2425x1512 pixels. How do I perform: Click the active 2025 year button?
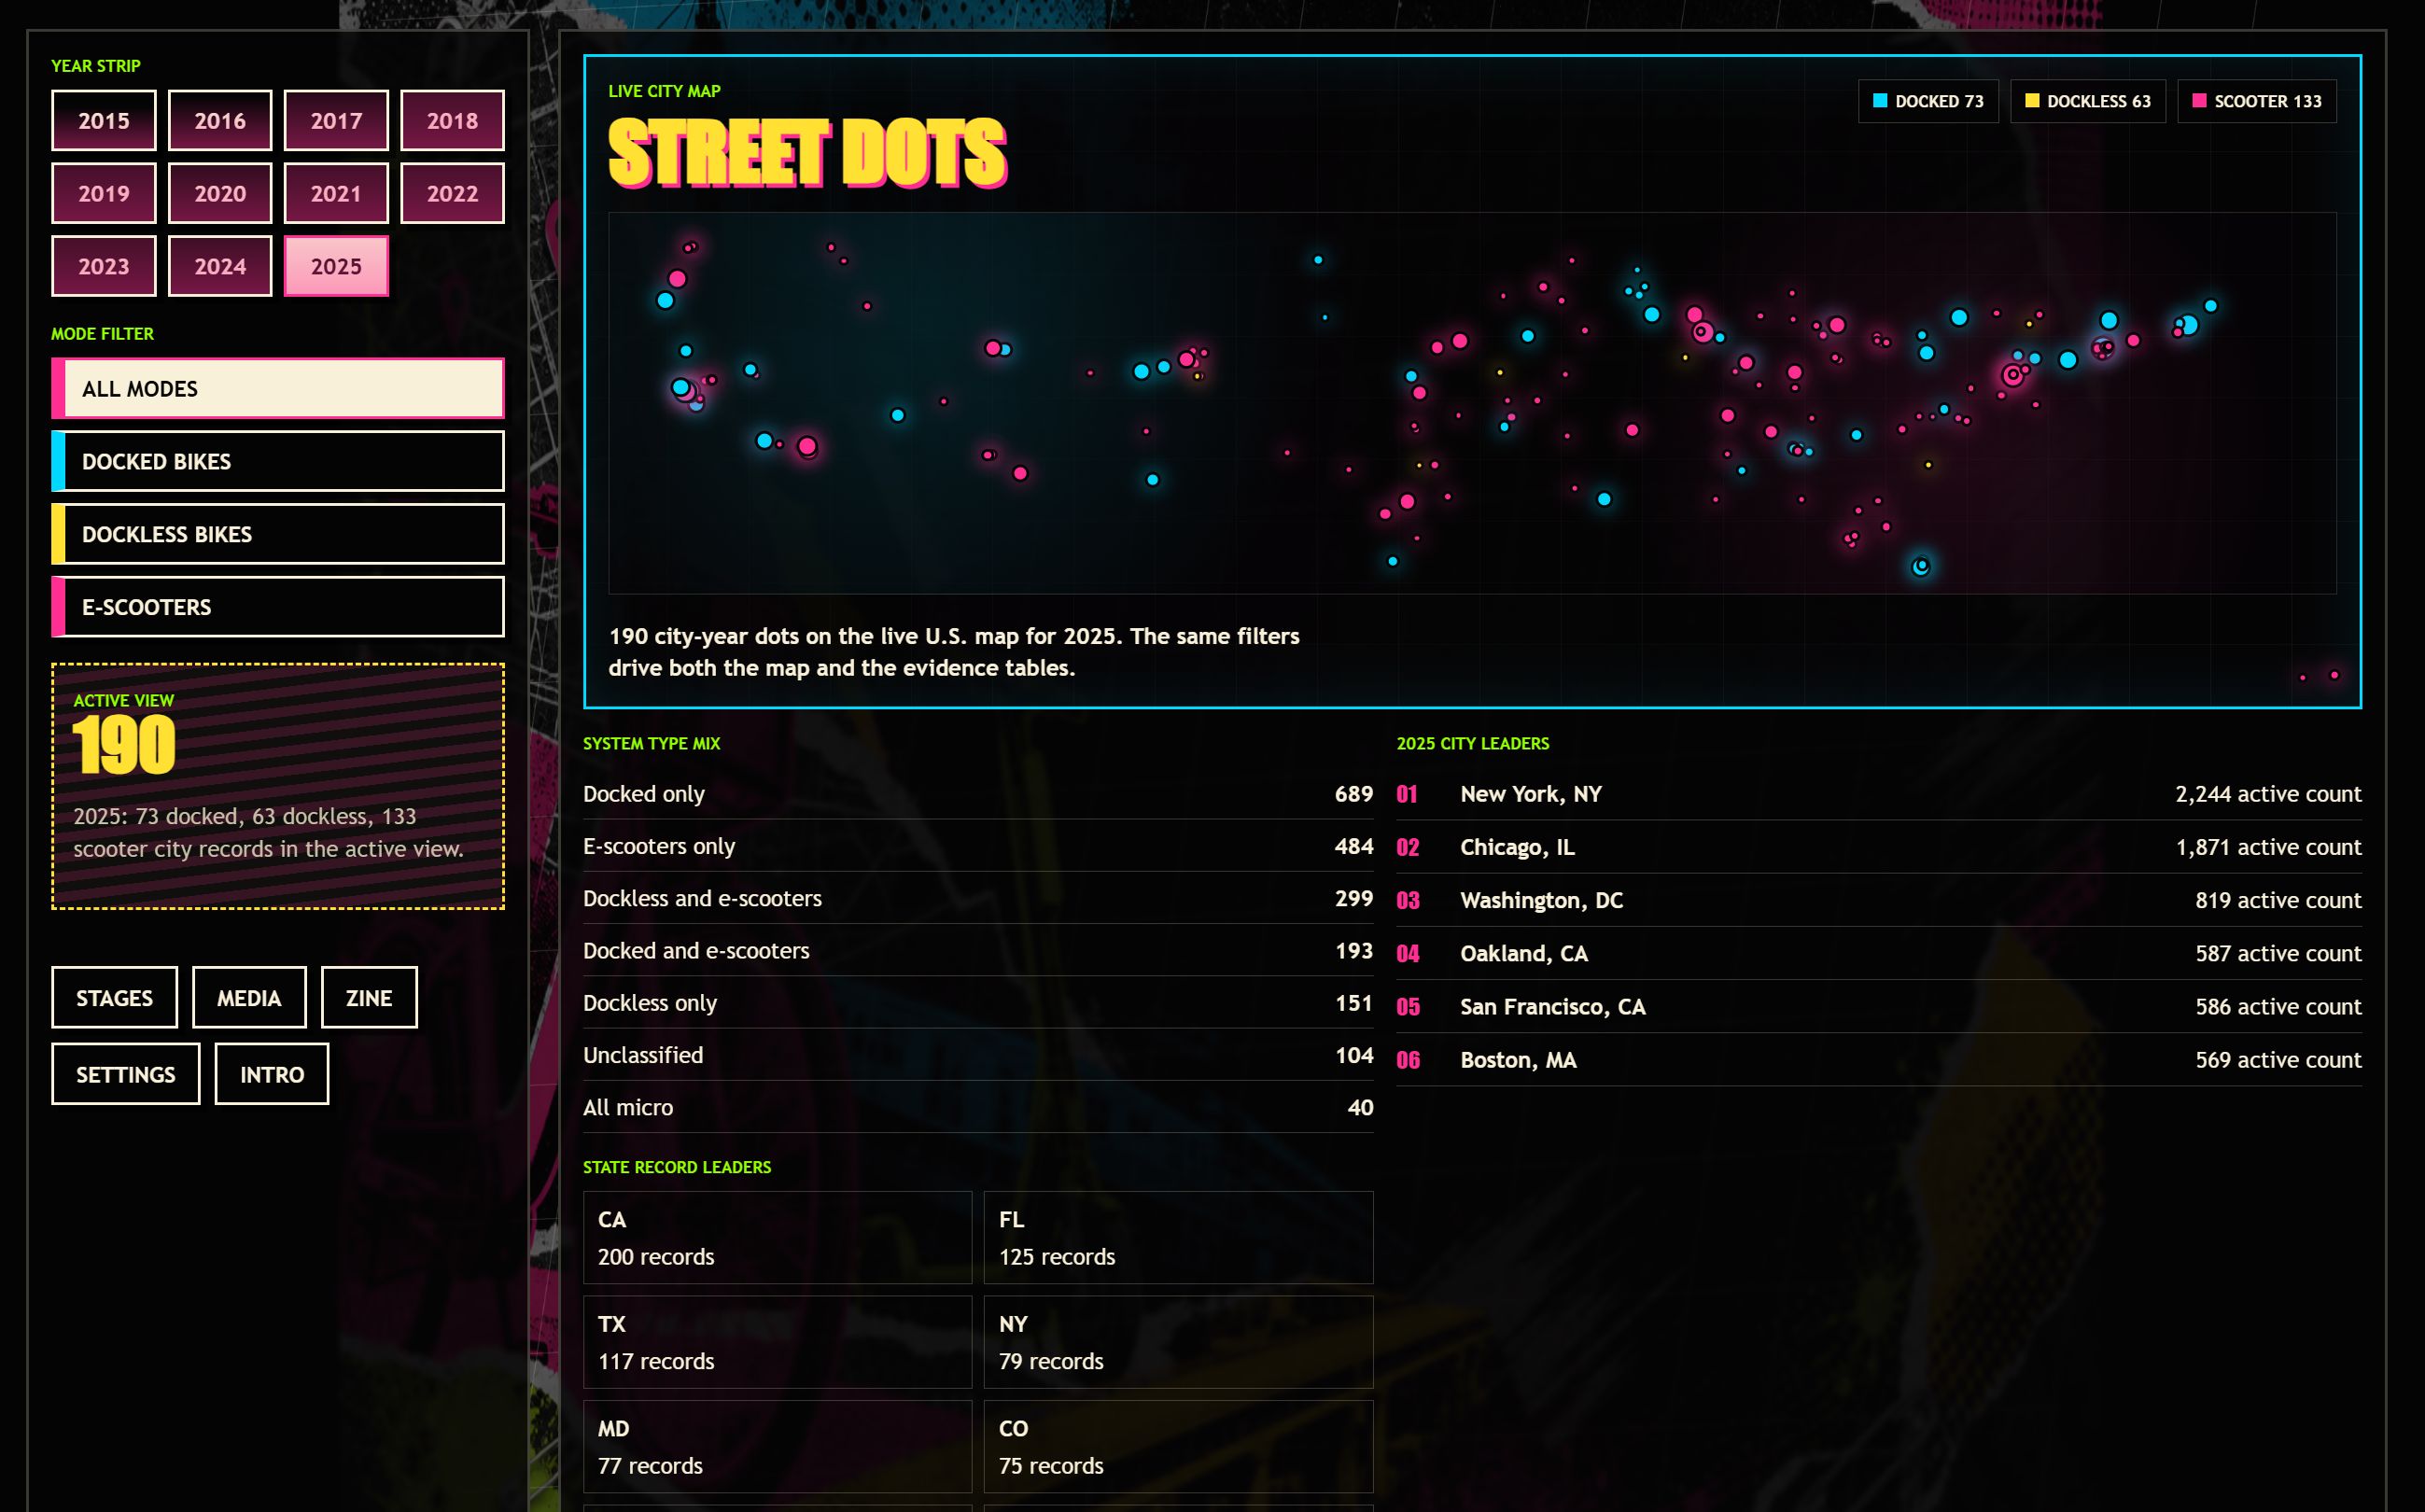(336, 267)
